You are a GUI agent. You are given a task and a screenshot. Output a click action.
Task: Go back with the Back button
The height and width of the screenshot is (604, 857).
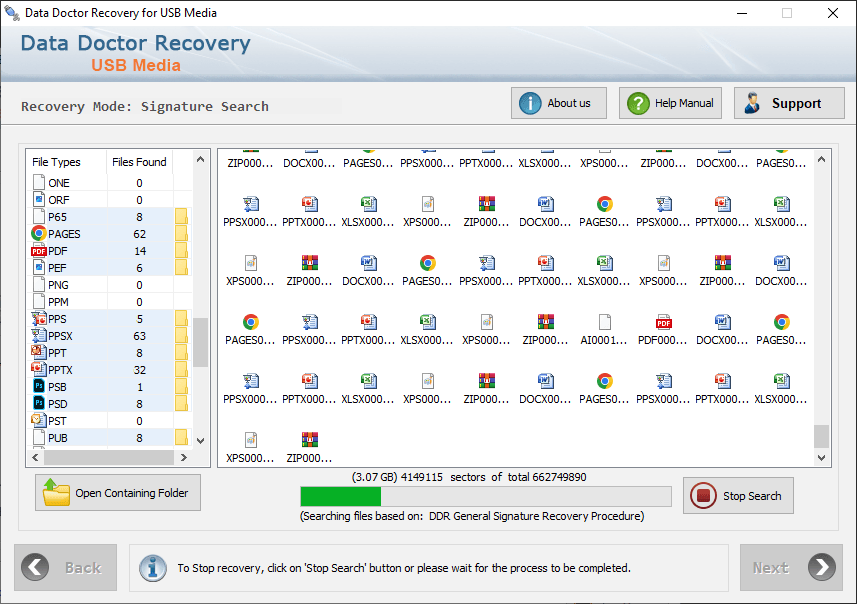pyautogui.click(x=66, y=567)
